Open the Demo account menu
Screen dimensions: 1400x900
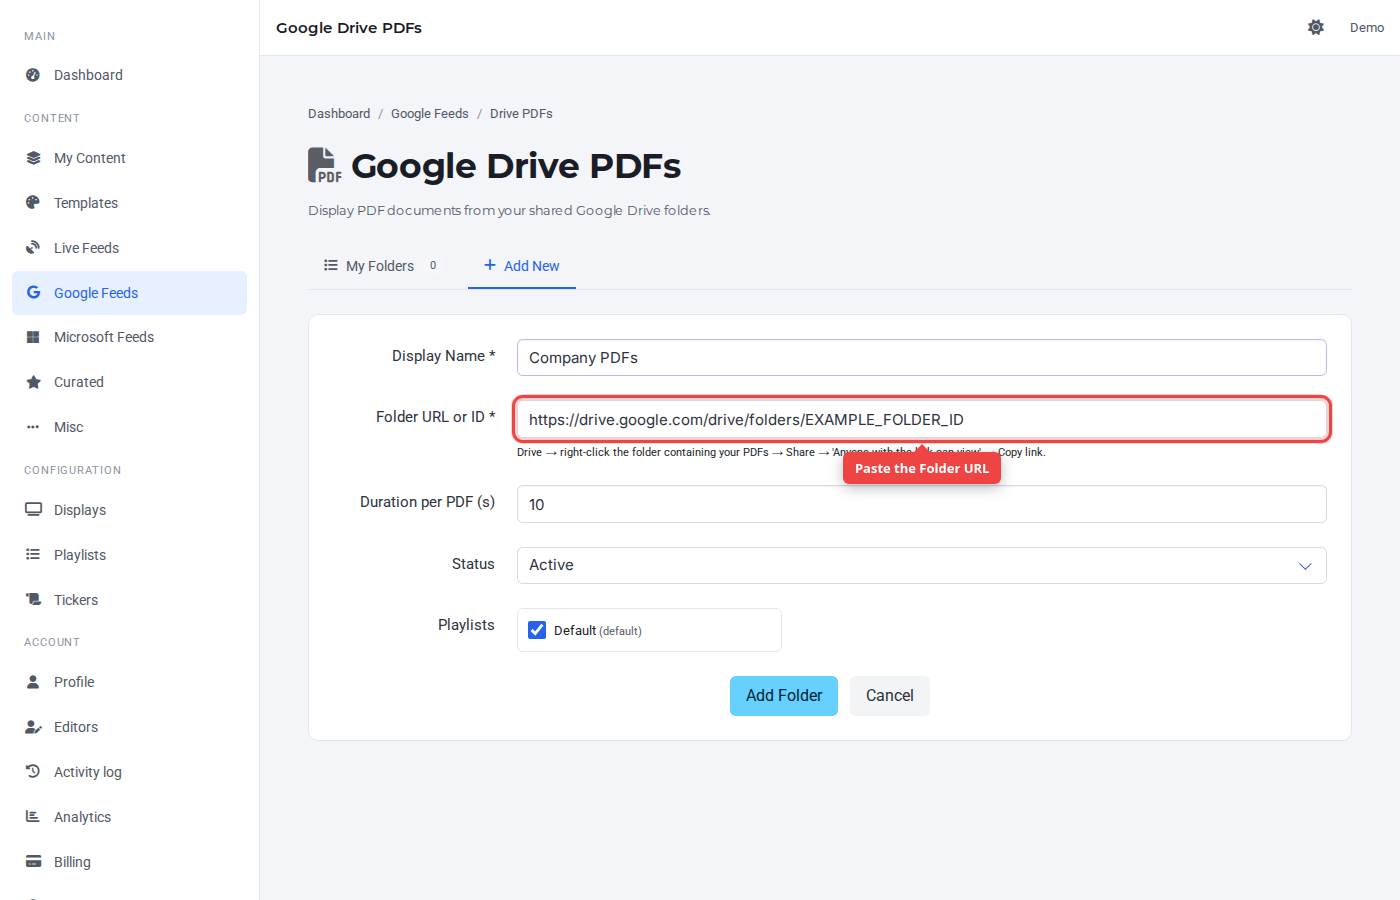click(x=1367, y=27)
